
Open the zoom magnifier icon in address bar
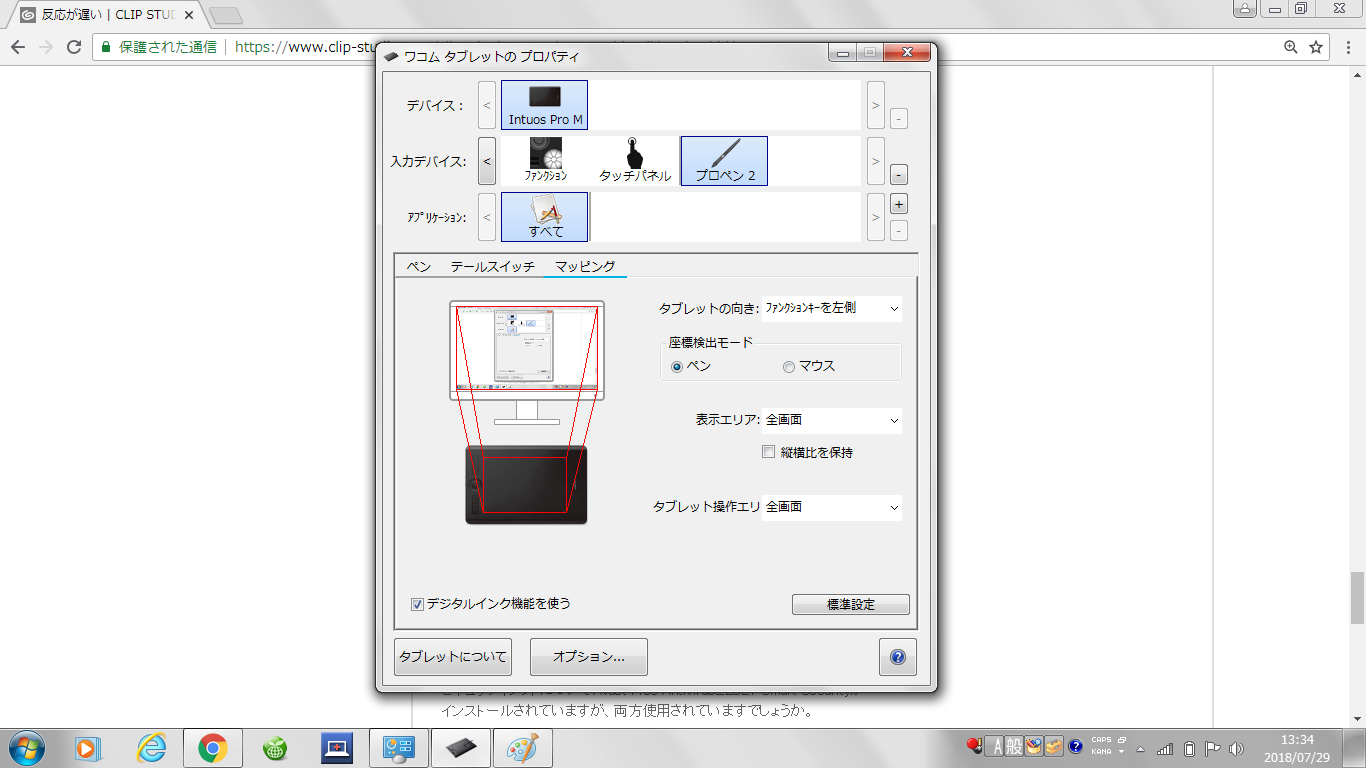[x=1290, y=47]
